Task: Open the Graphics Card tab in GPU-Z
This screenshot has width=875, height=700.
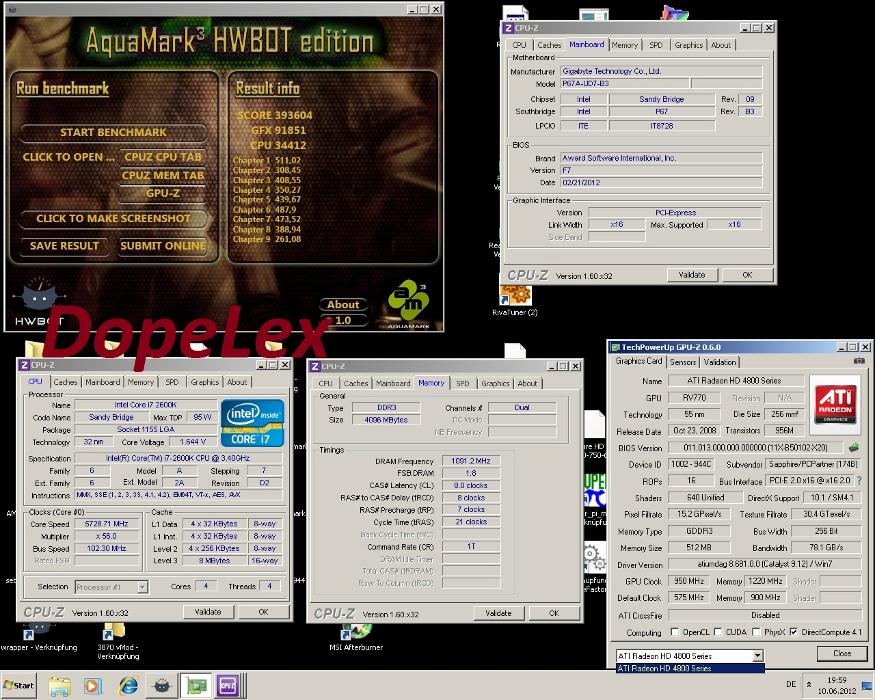Action: pos(638,361)
